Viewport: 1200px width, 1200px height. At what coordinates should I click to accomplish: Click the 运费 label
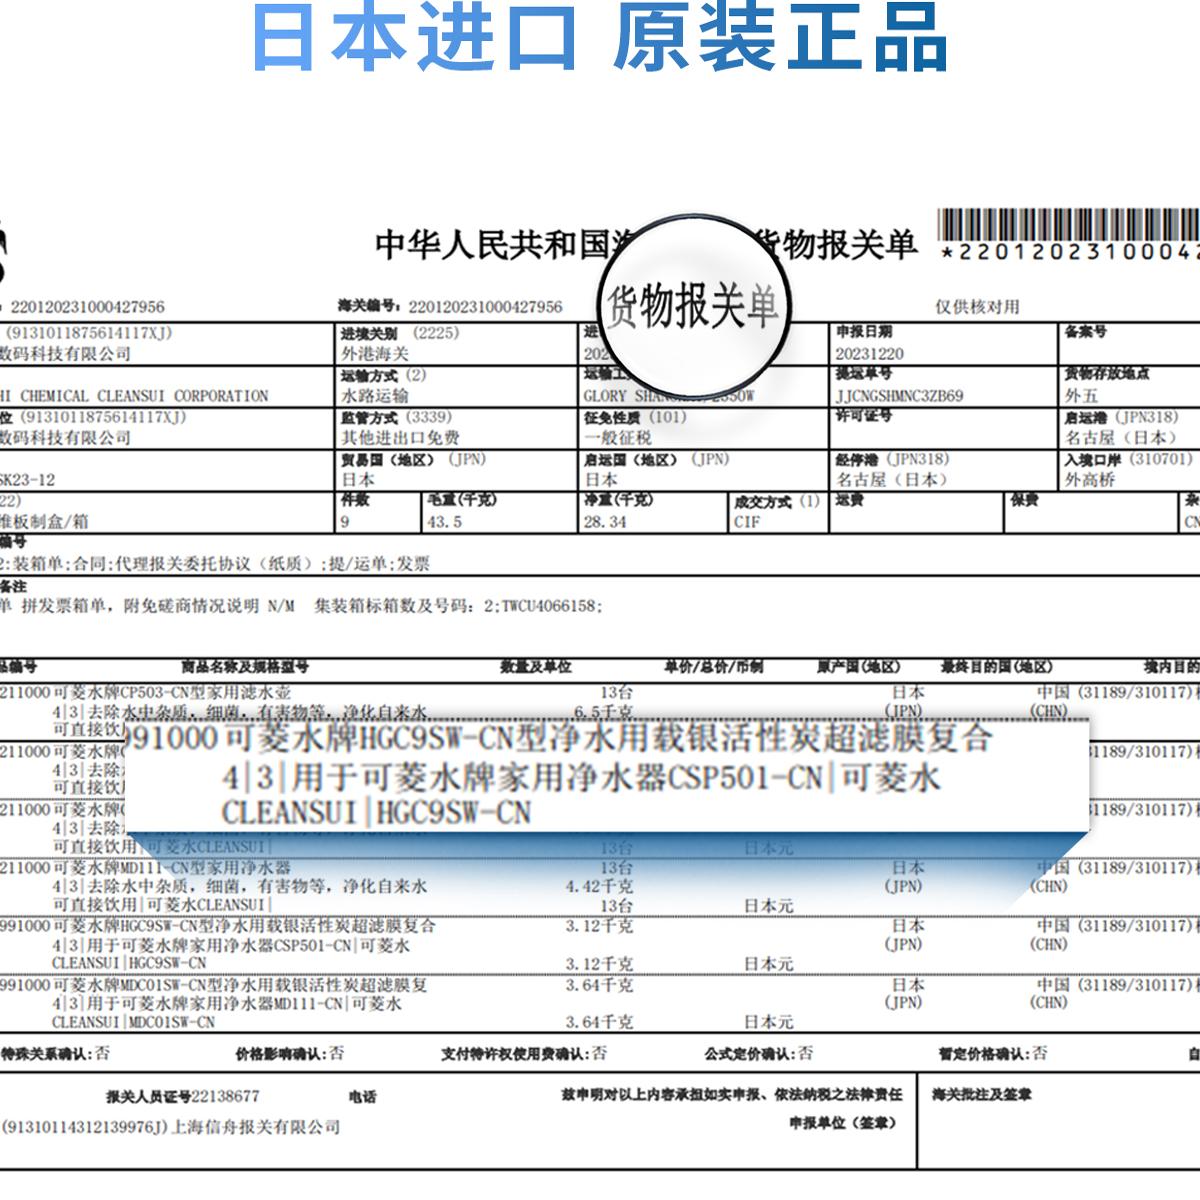(850, 499)
